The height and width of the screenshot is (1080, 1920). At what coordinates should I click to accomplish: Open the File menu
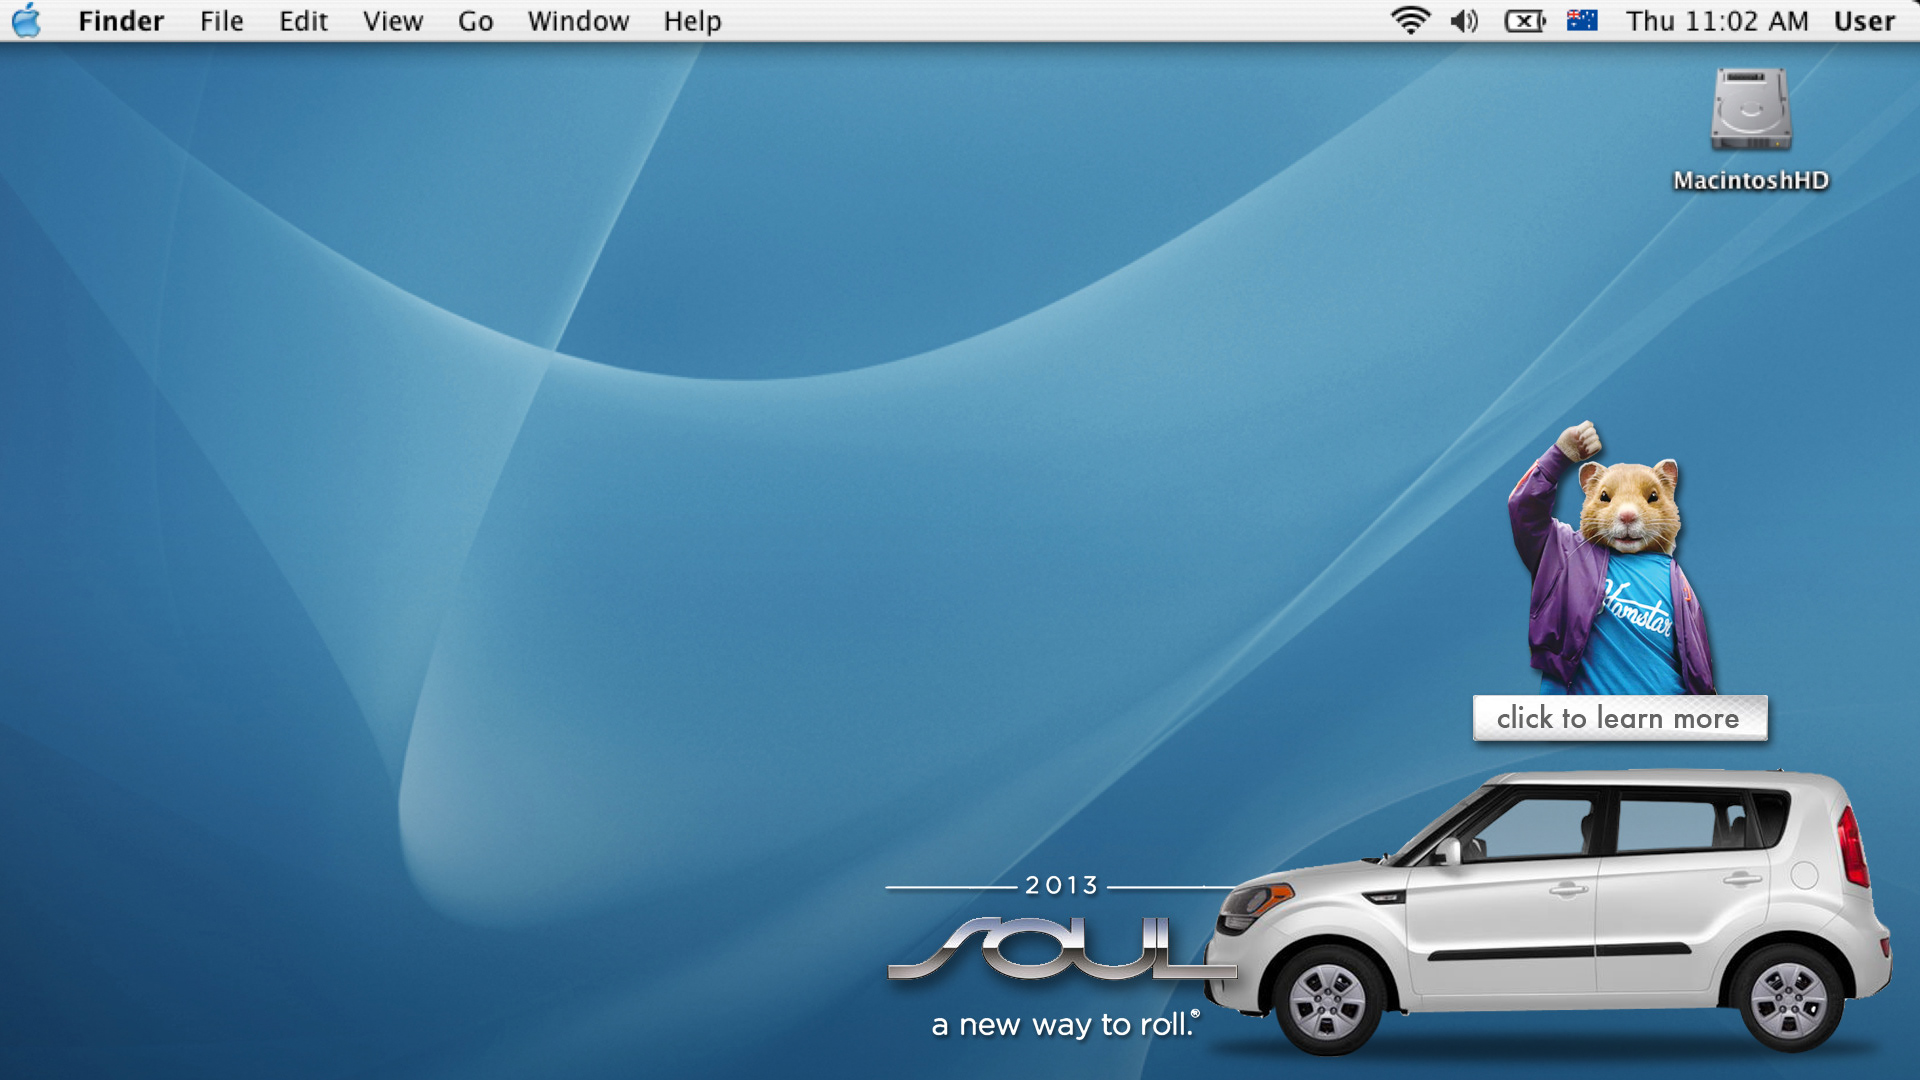click(221, 21)
